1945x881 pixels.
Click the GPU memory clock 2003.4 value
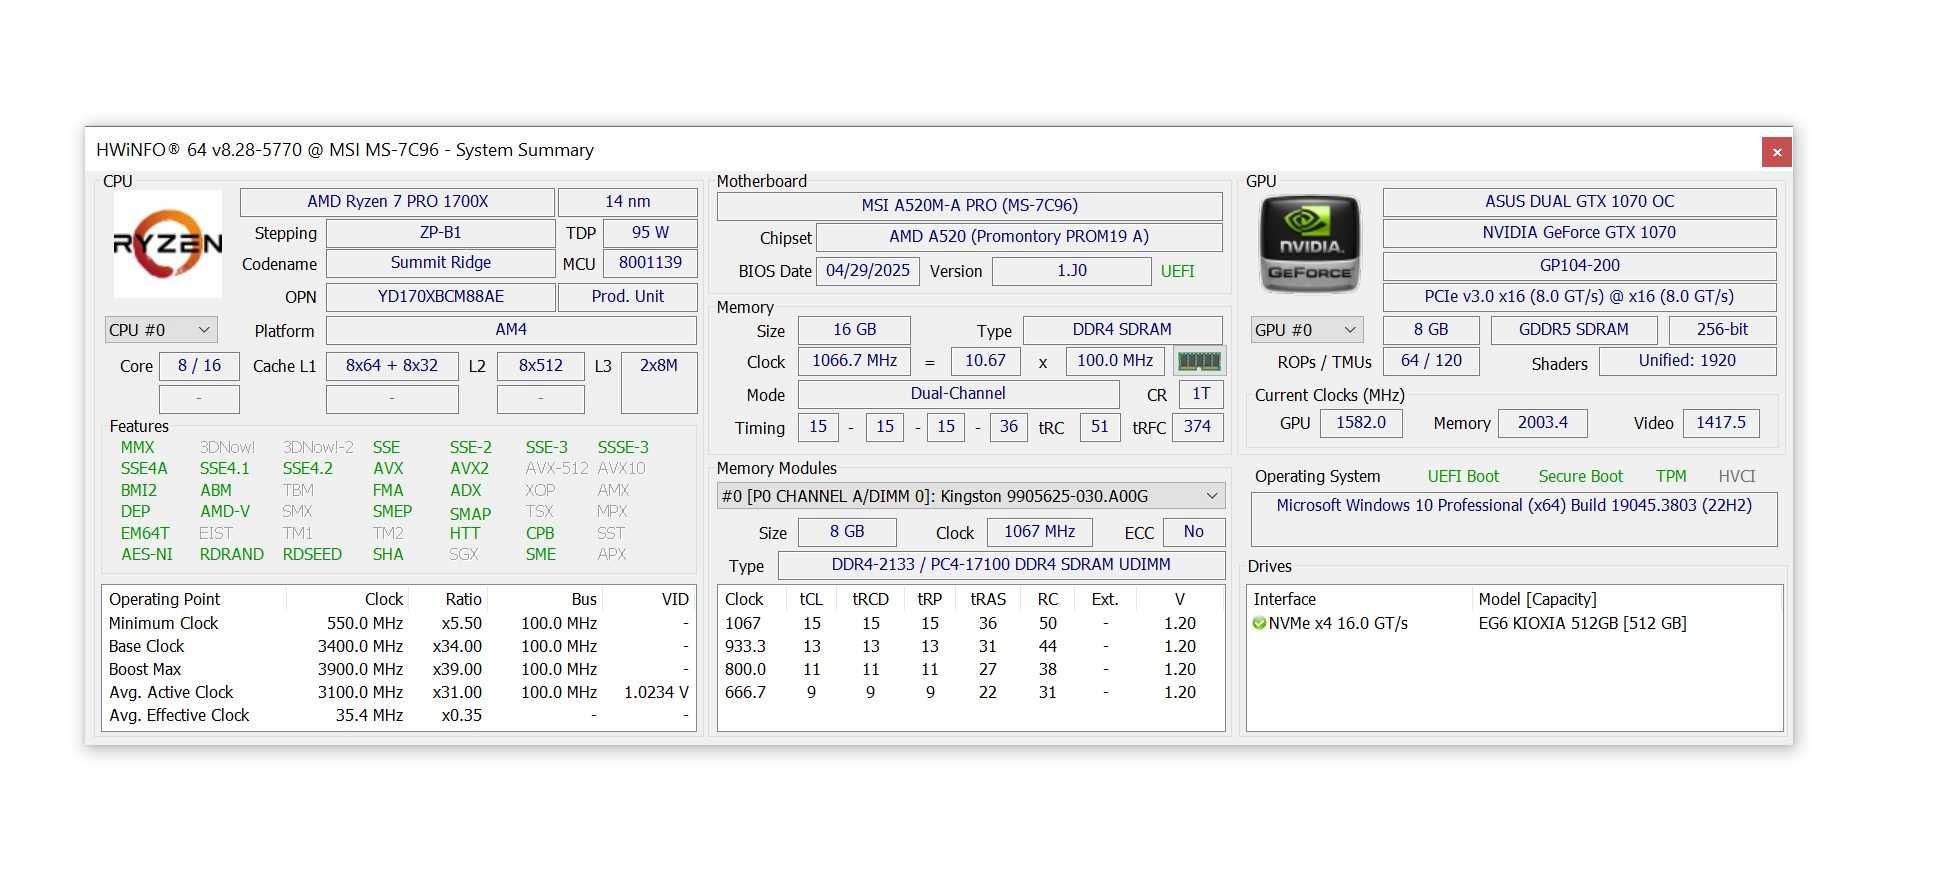coord(1542,423)
